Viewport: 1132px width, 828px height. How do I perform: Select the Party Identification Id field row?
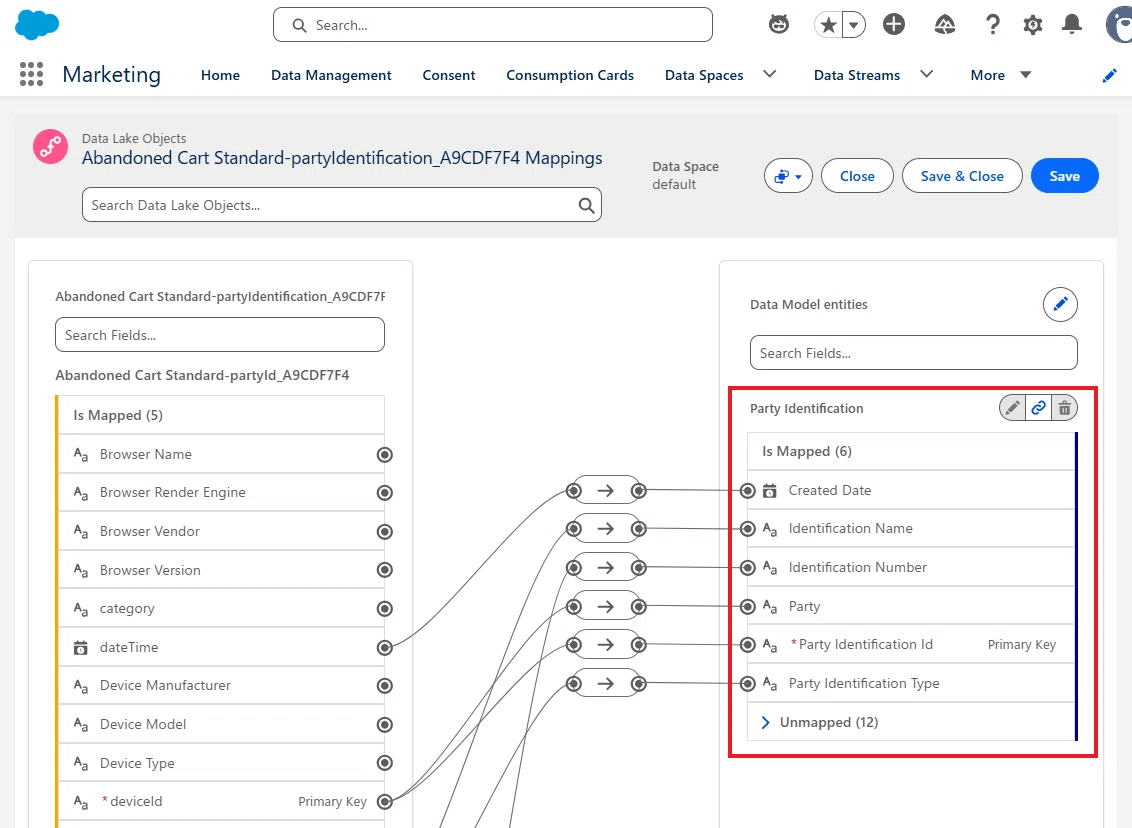click(910, 645)
